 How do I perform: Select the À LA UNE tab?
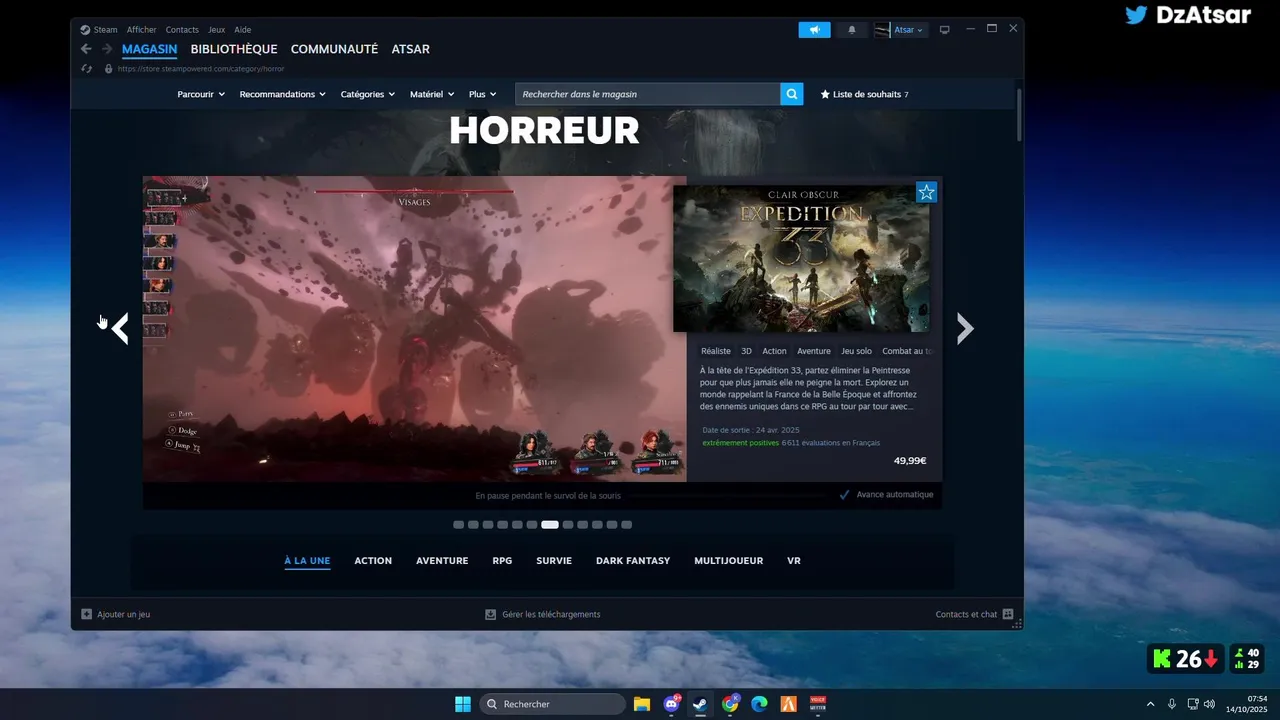307,561
